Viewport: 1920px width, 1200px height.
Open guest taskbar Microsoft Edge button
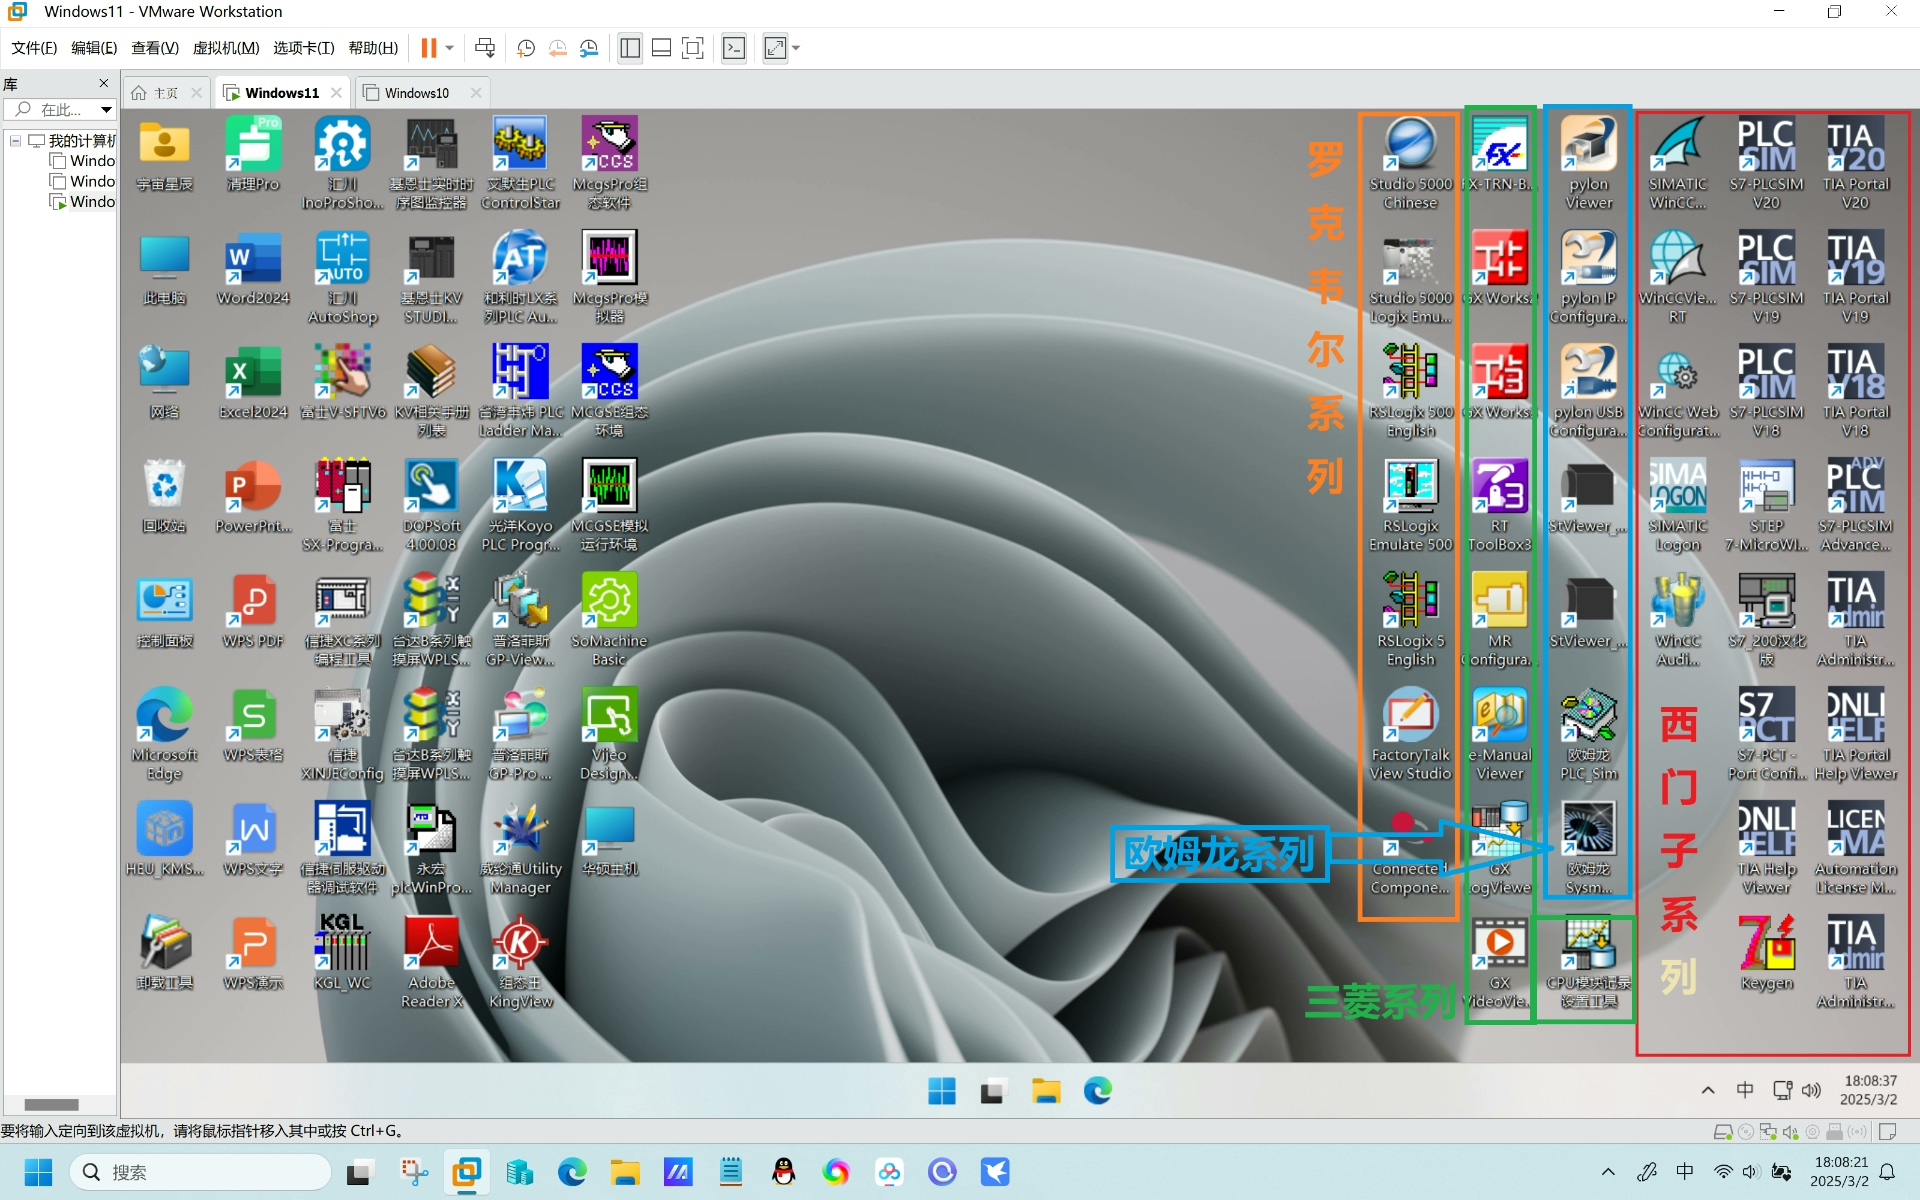pyautogui.click(x=1098, y=1091)
